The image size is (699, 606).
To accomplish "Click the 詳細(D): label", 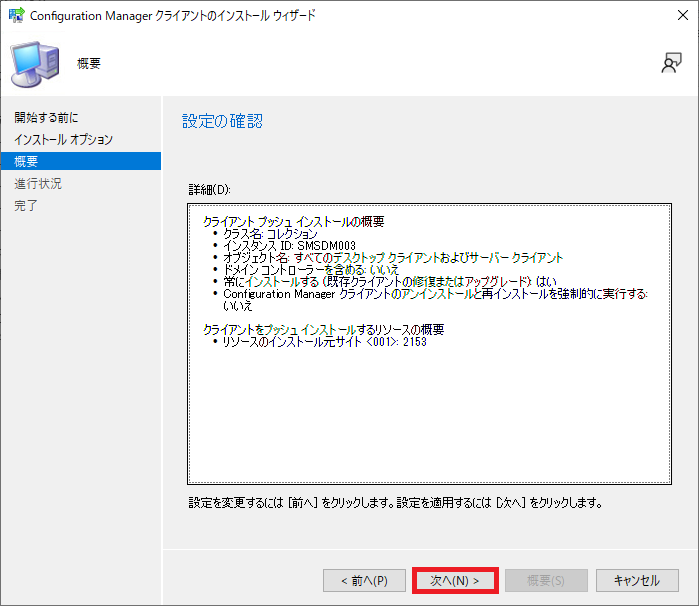I will pyautogui.click(x=210, y=189).
